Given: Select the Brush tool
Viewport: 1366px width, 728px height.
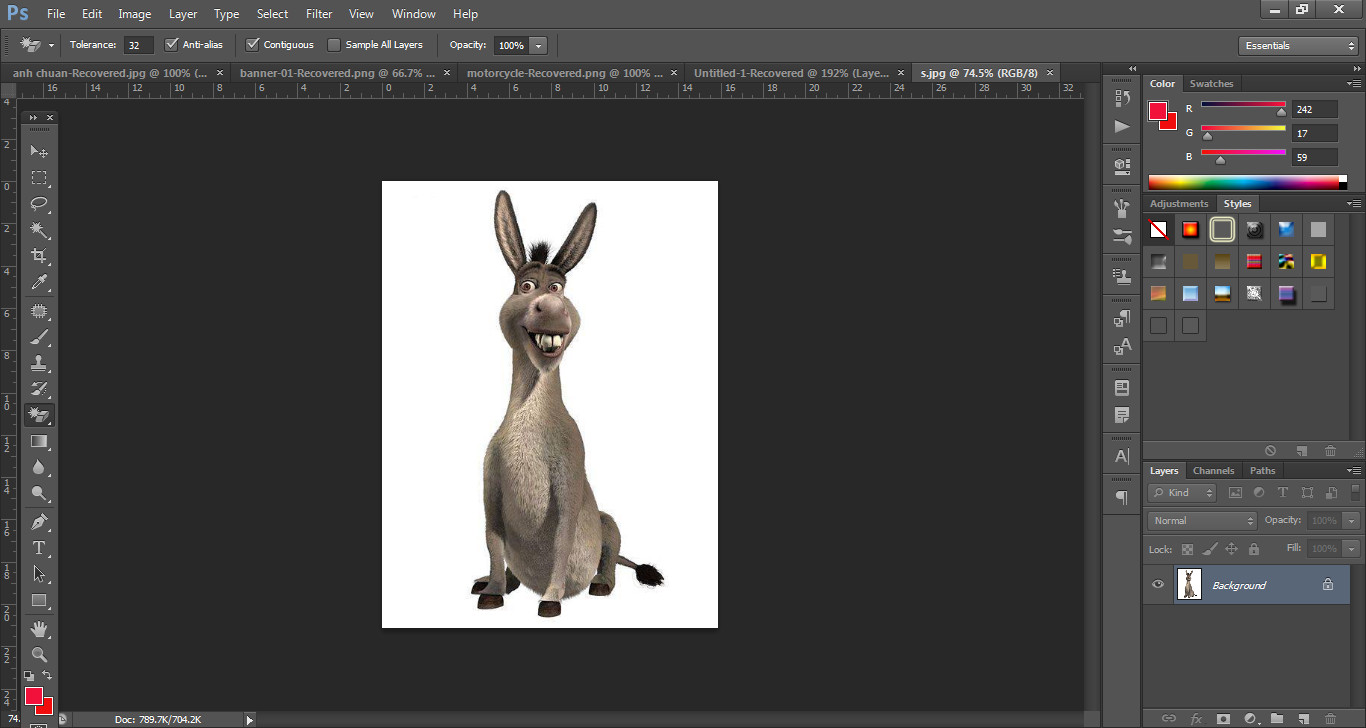Looking at the screenshot, I should [x=39, y=337].
